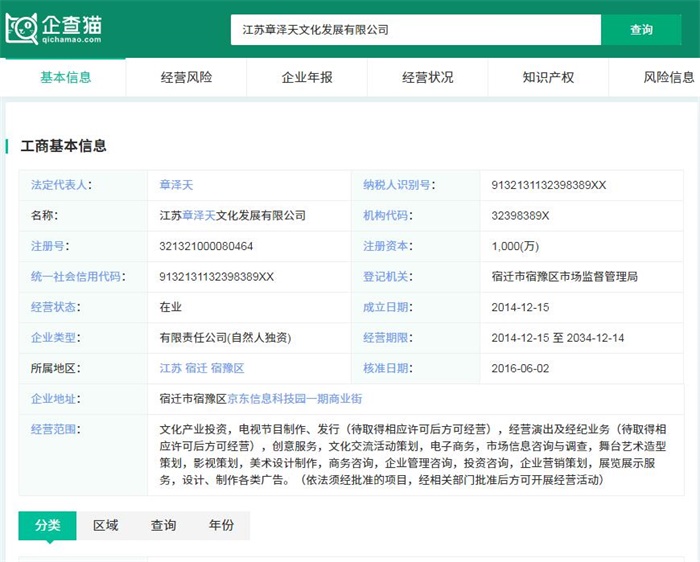Screen dimensions: 700x562
Task: Select the 区域 filter tab
Action: pos(105,525)
